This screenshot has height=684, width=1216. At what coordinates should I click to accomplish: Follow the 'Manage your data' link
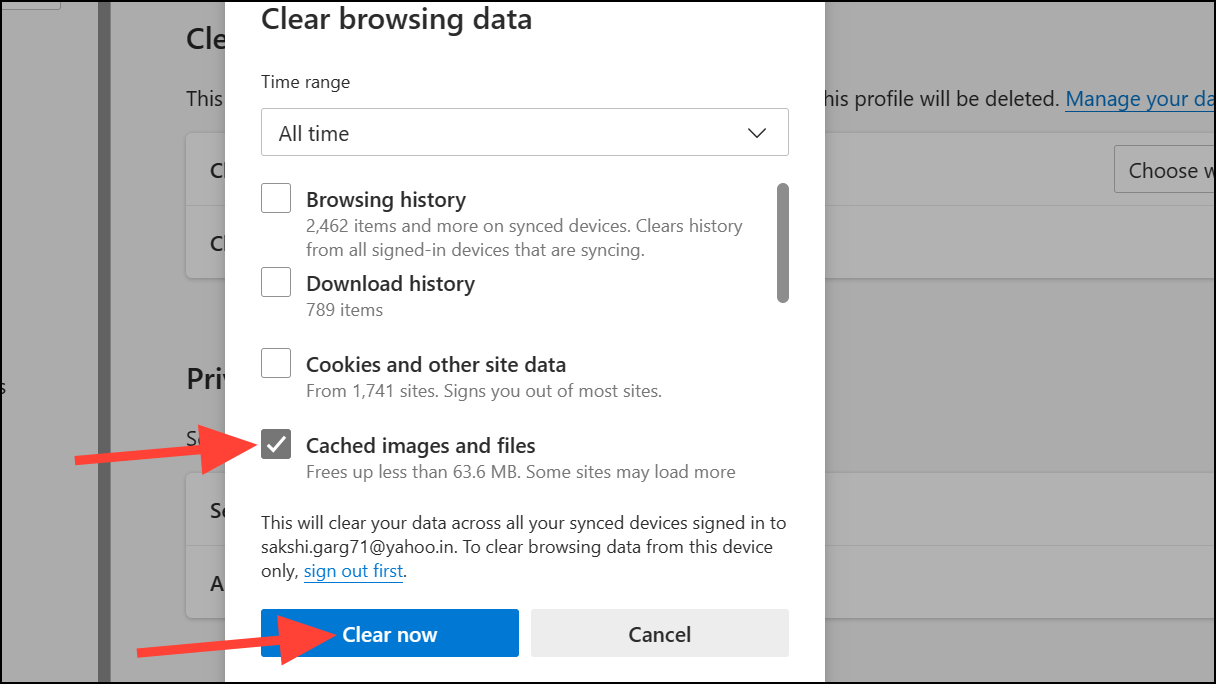[1140, 98]
